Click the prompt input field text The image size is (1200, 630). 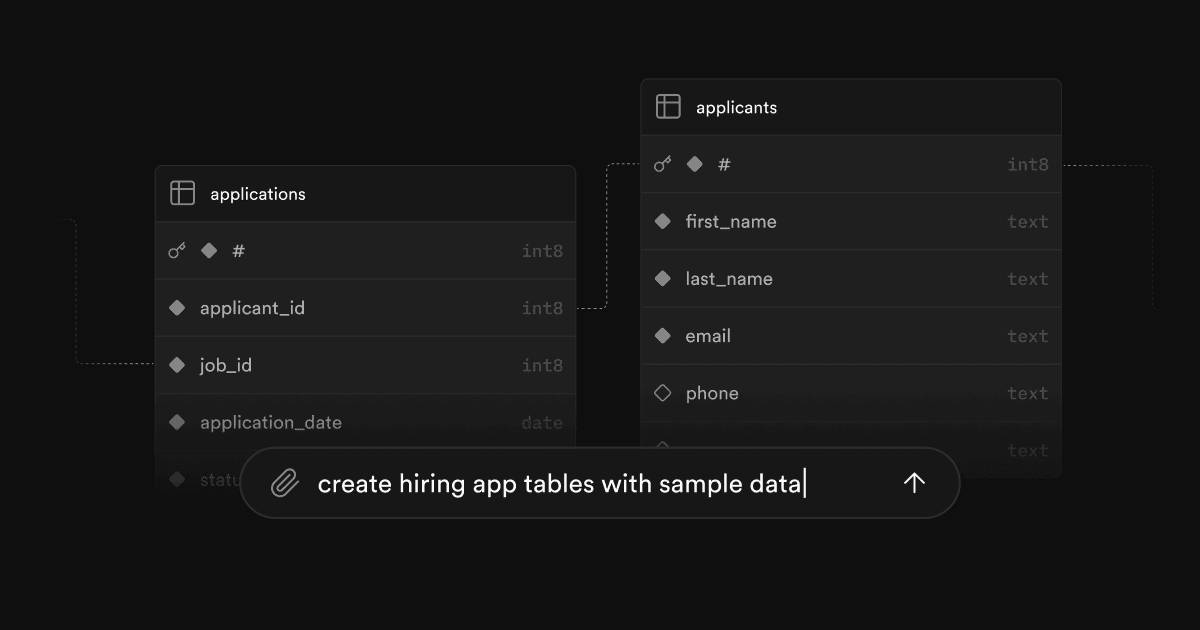(560, 483)
